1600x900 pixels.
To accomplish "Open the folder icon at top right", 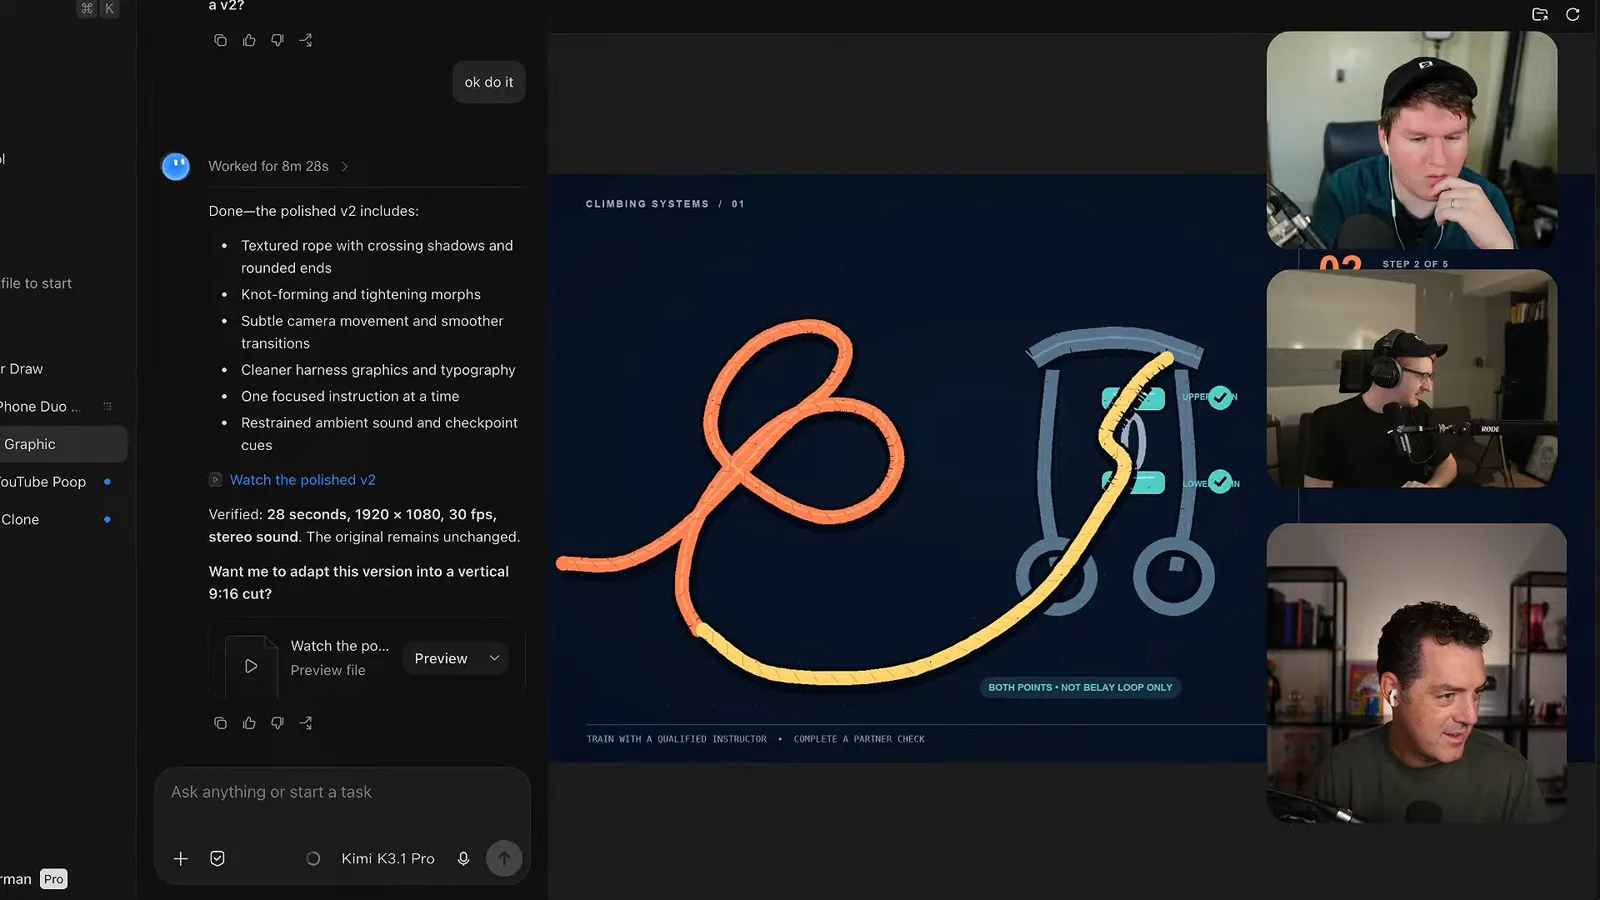I will 1540,14.
